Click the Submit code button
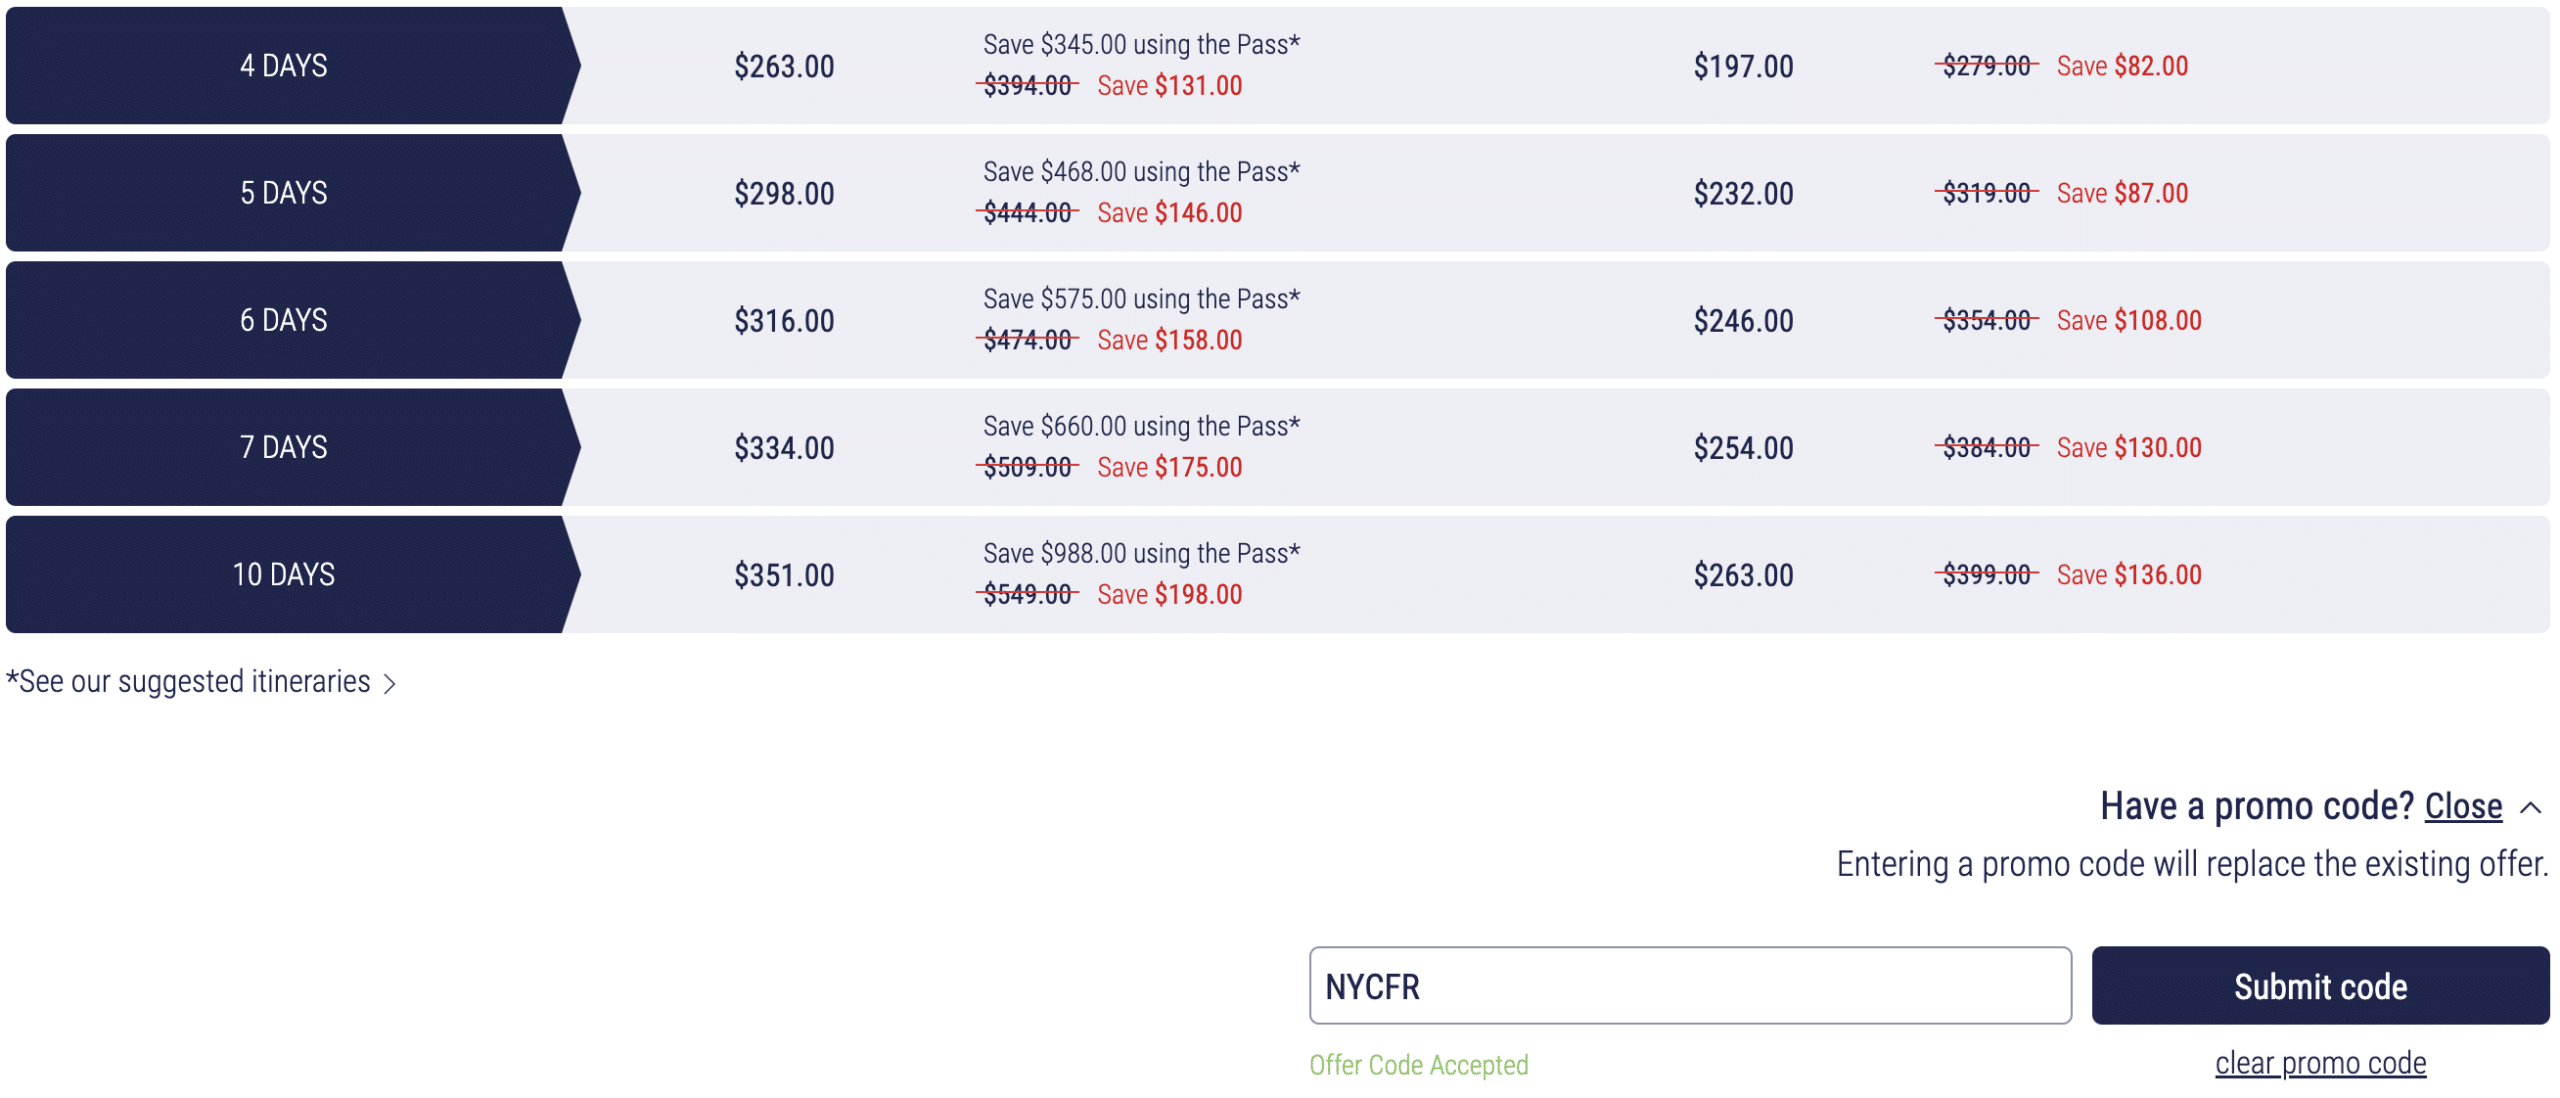The height and width of the screenshot is (1098, 2560). click(2320, 986)
